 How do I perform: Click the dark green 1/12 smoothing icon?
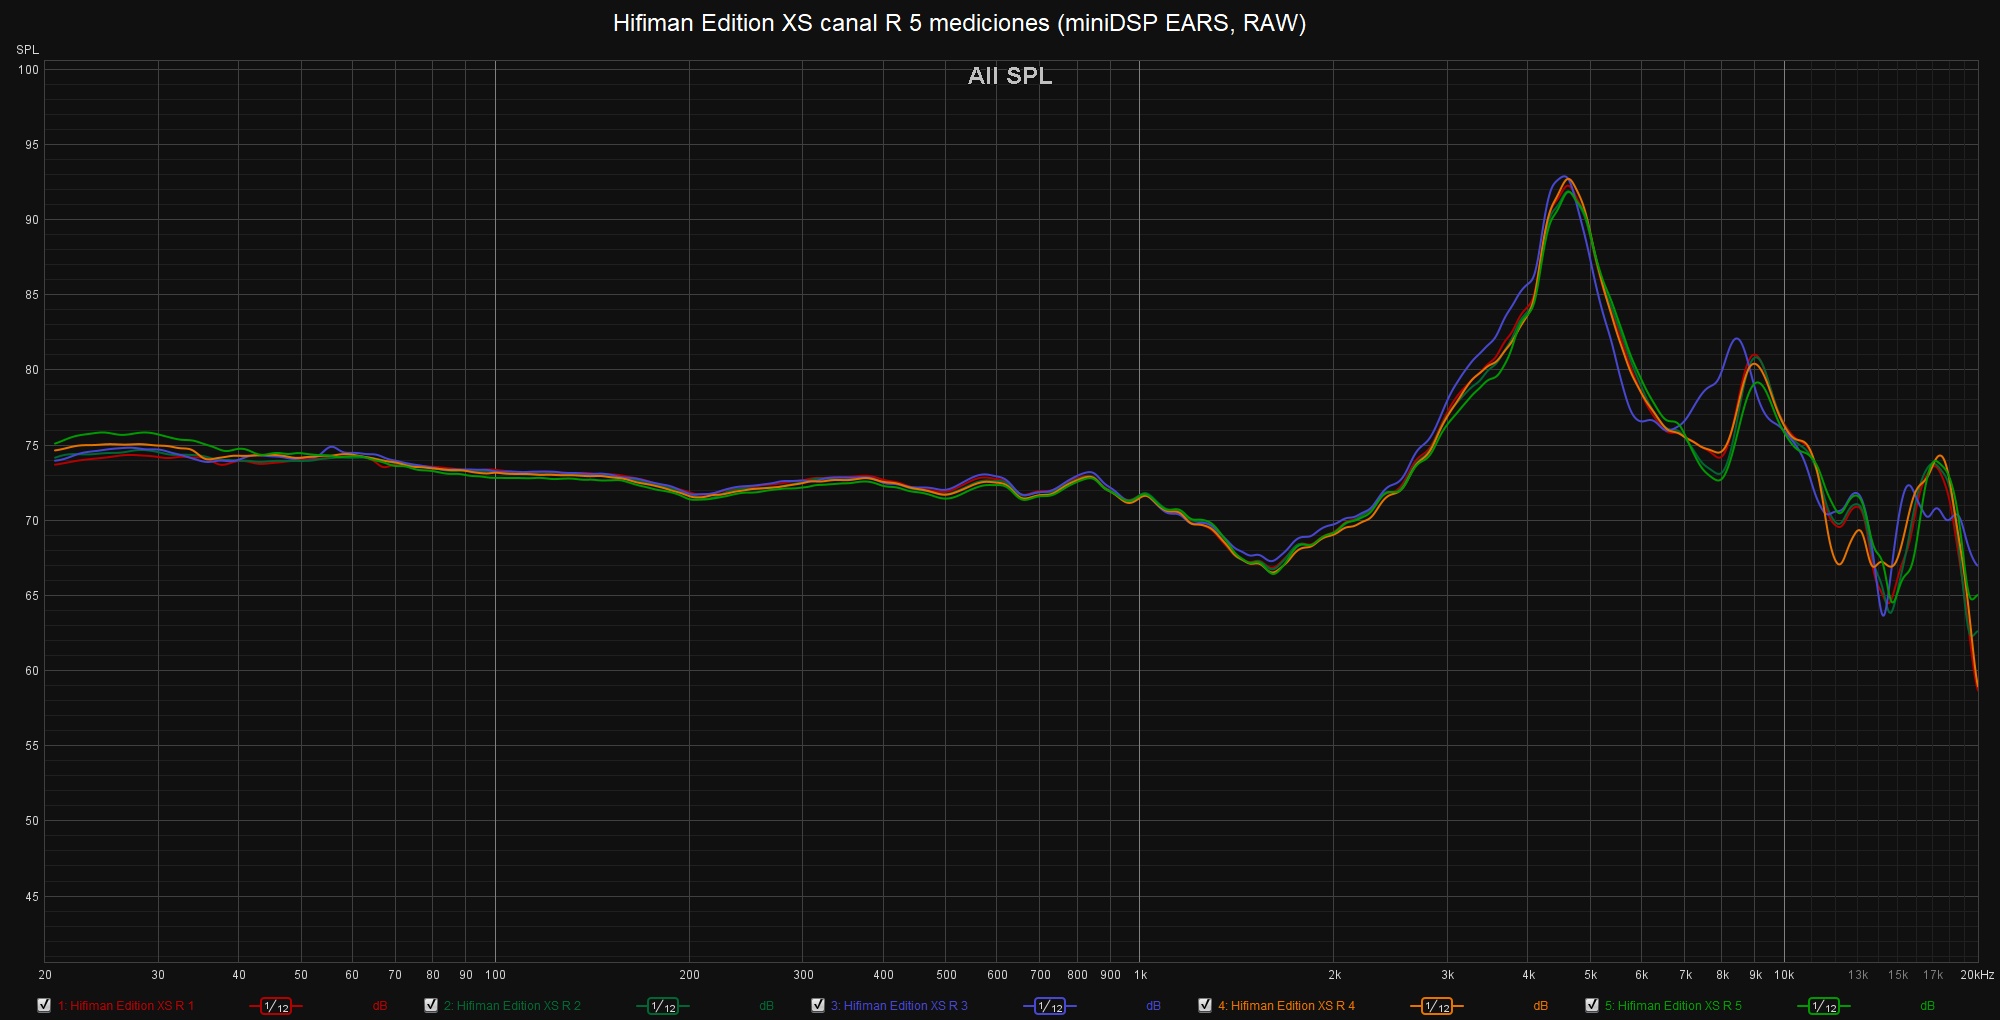(x=662, y=1006)
